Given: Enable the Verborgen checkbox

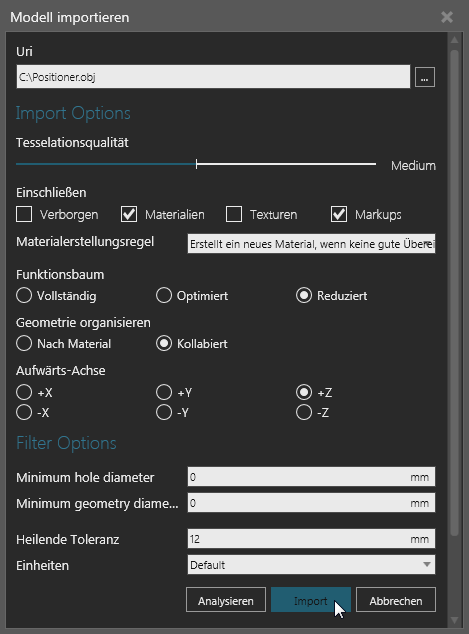Looking at the screenshot, I should coord(24,214).
